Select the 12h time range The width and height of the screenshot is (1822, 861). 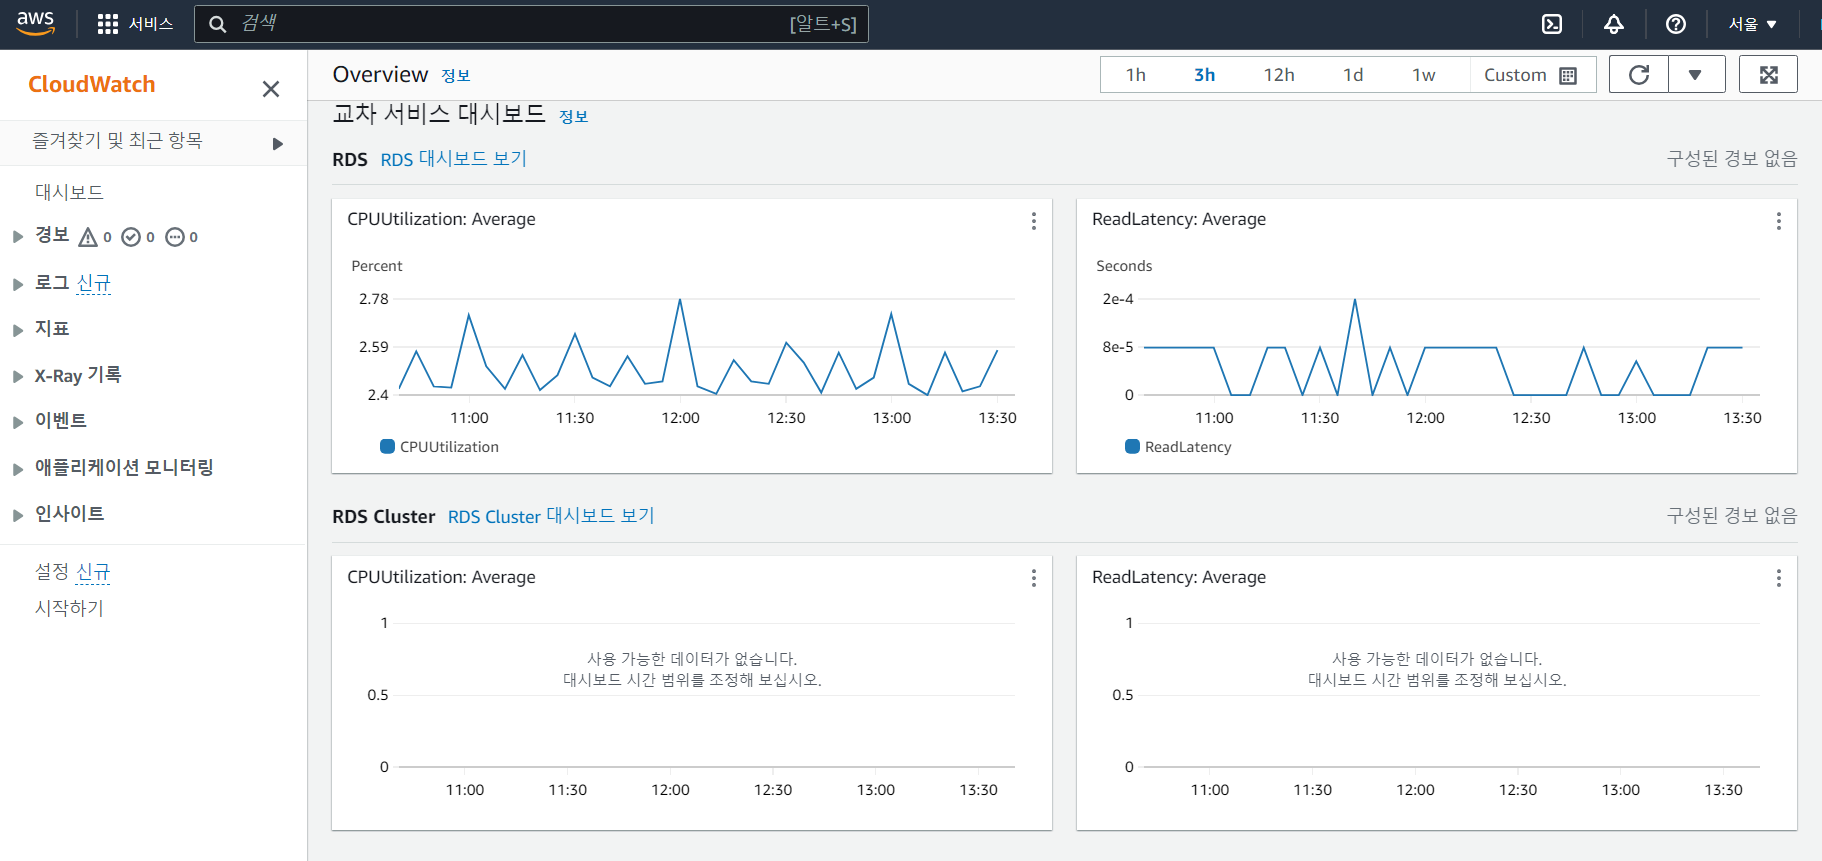[1279, 75]
